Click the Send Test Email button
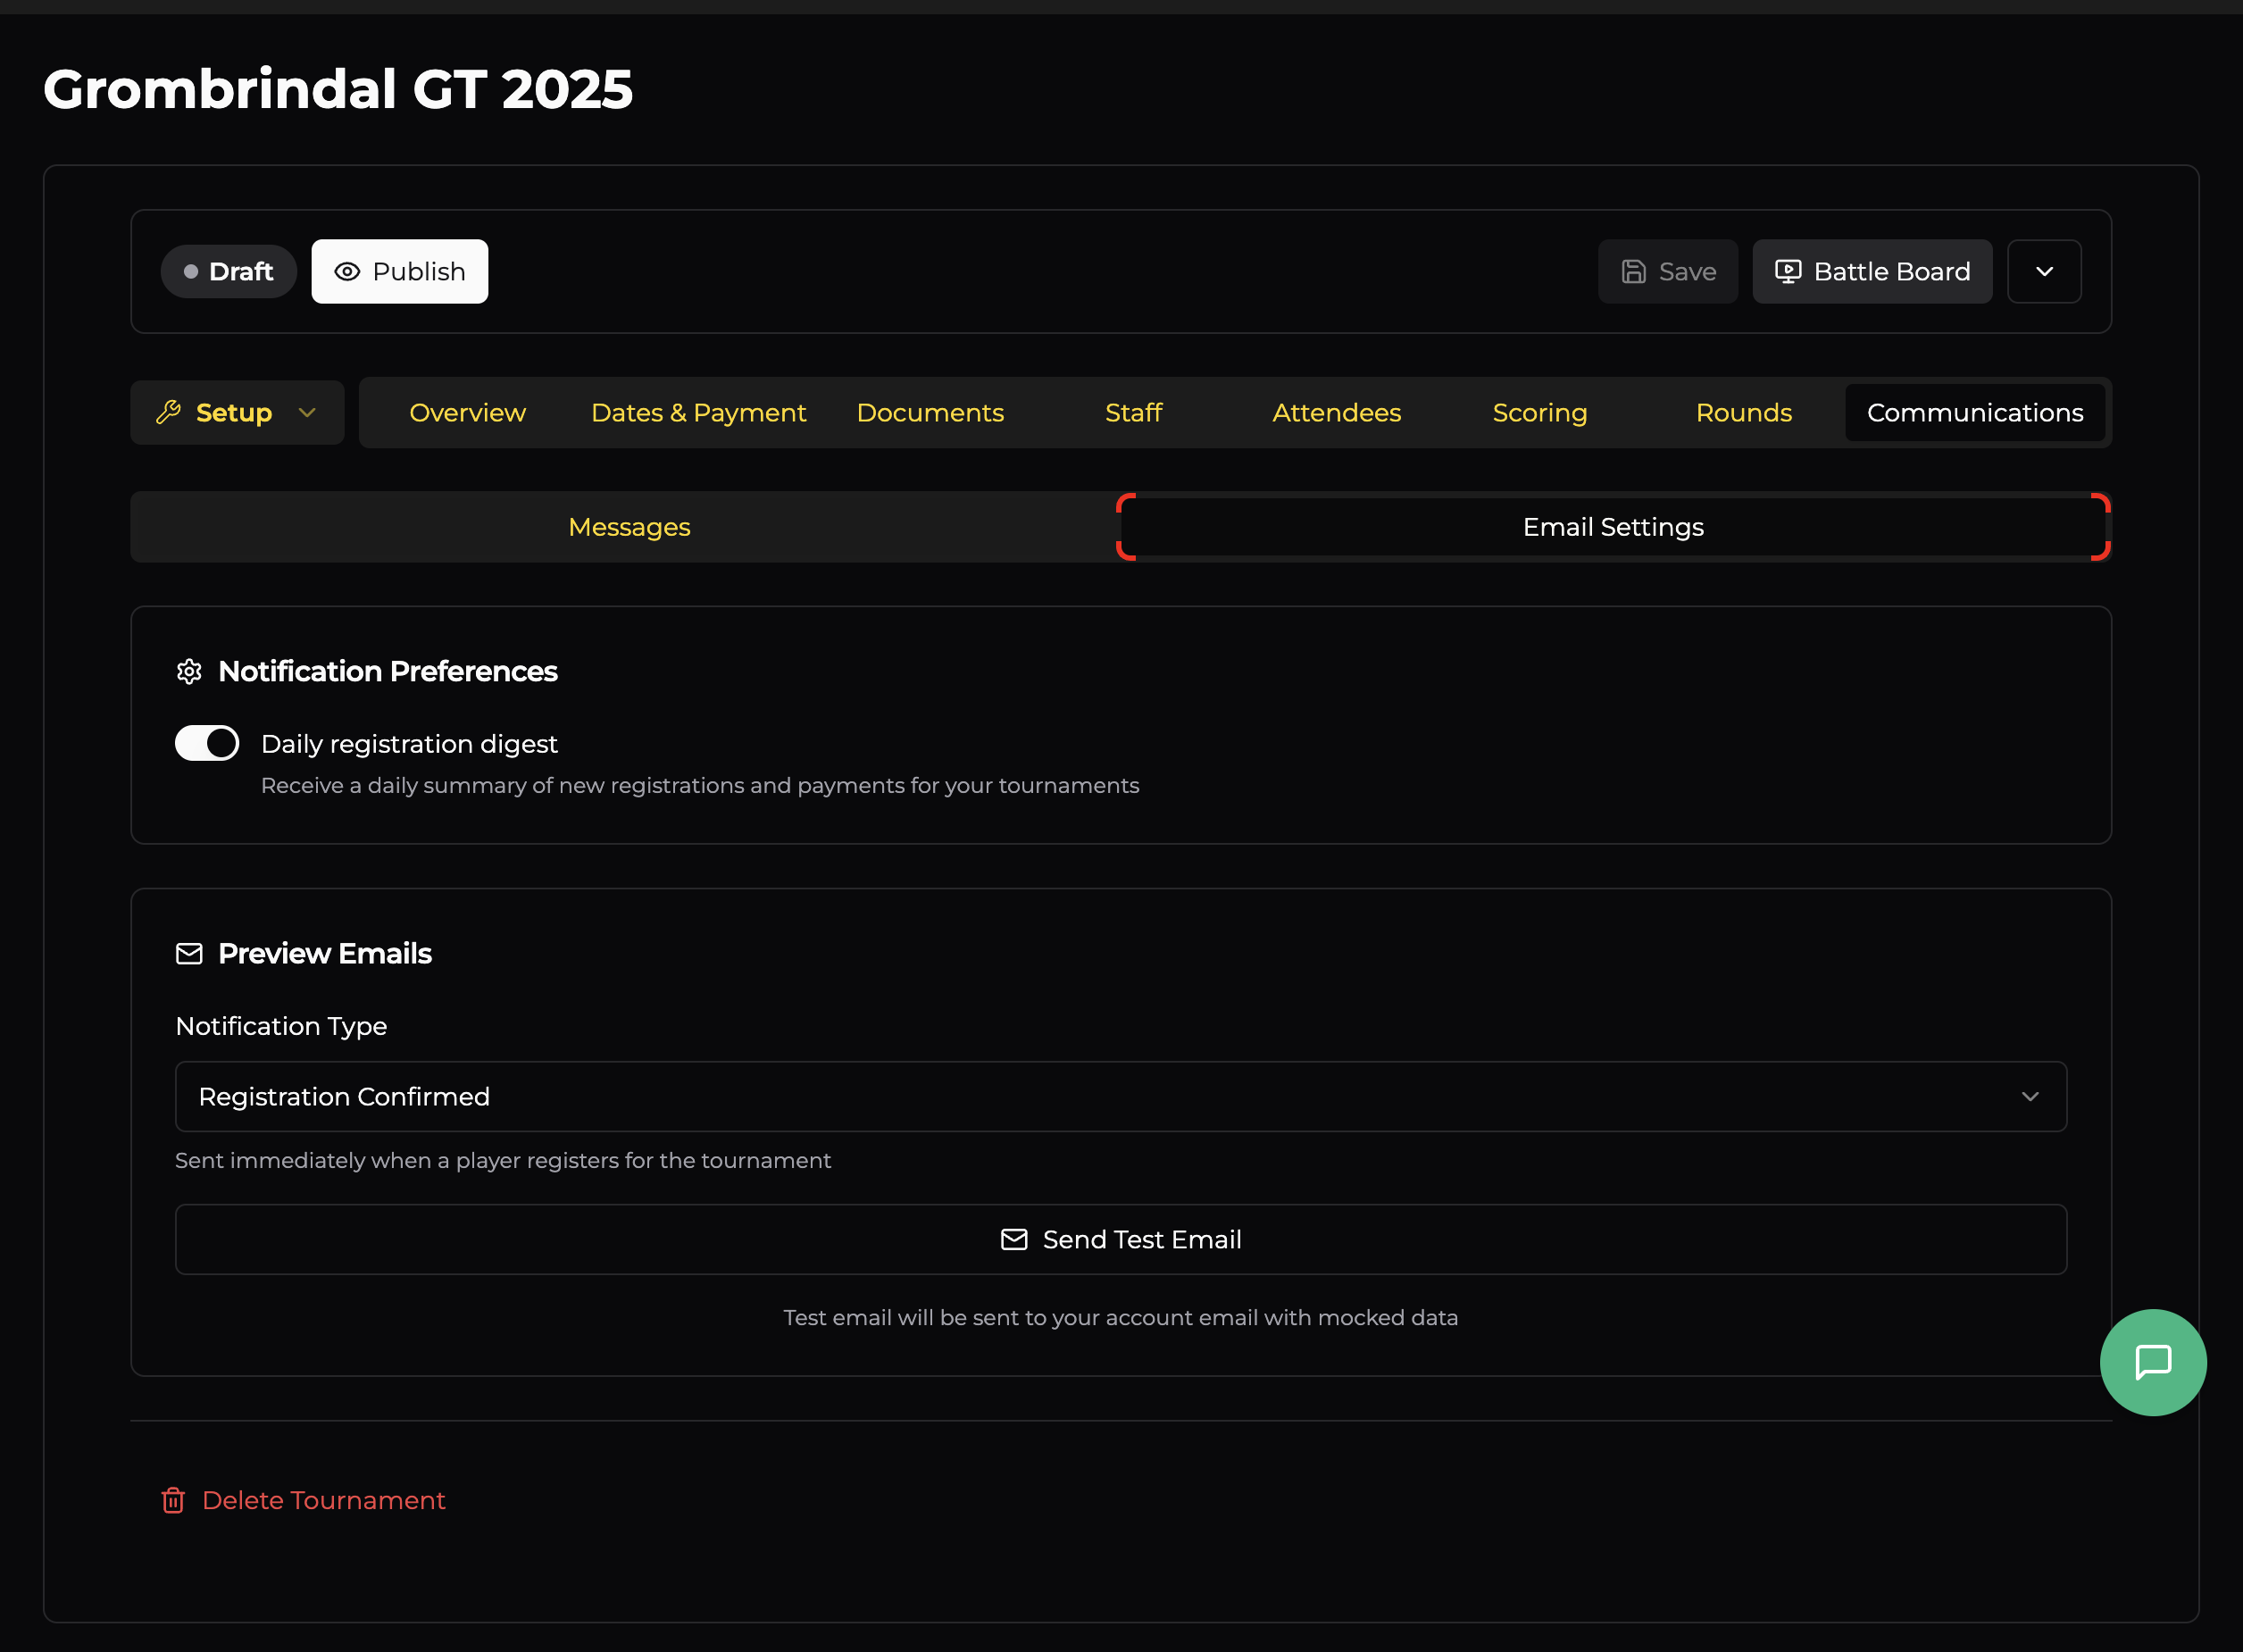The image size is (2243, 1652). (1120, 1239)
